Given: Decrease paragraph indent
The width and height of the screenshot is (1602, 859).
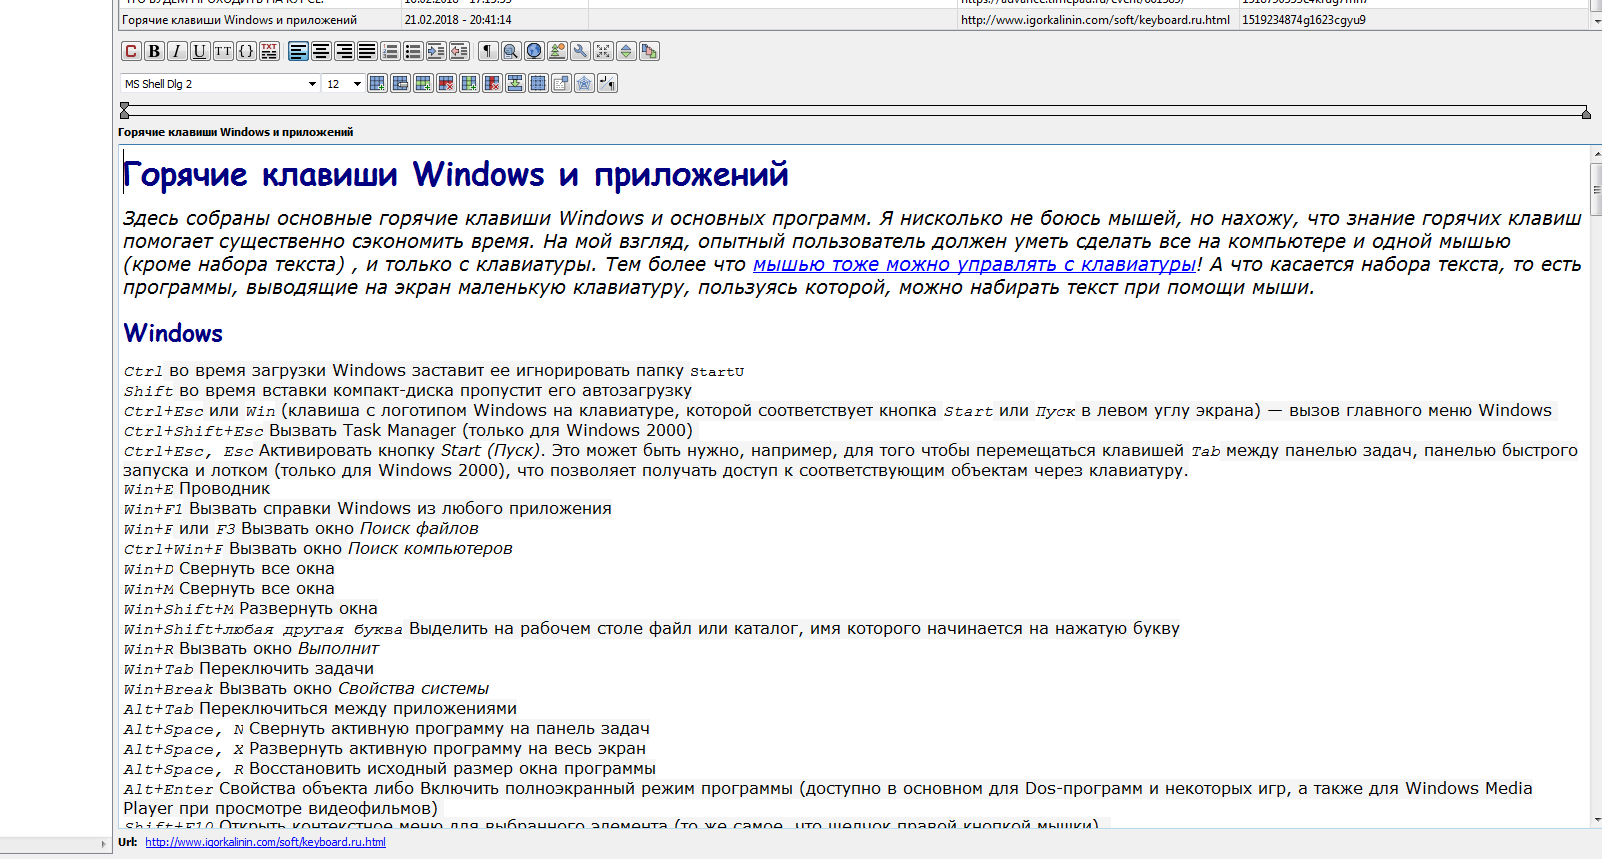Looking at the screenshot, I should 459,51.
